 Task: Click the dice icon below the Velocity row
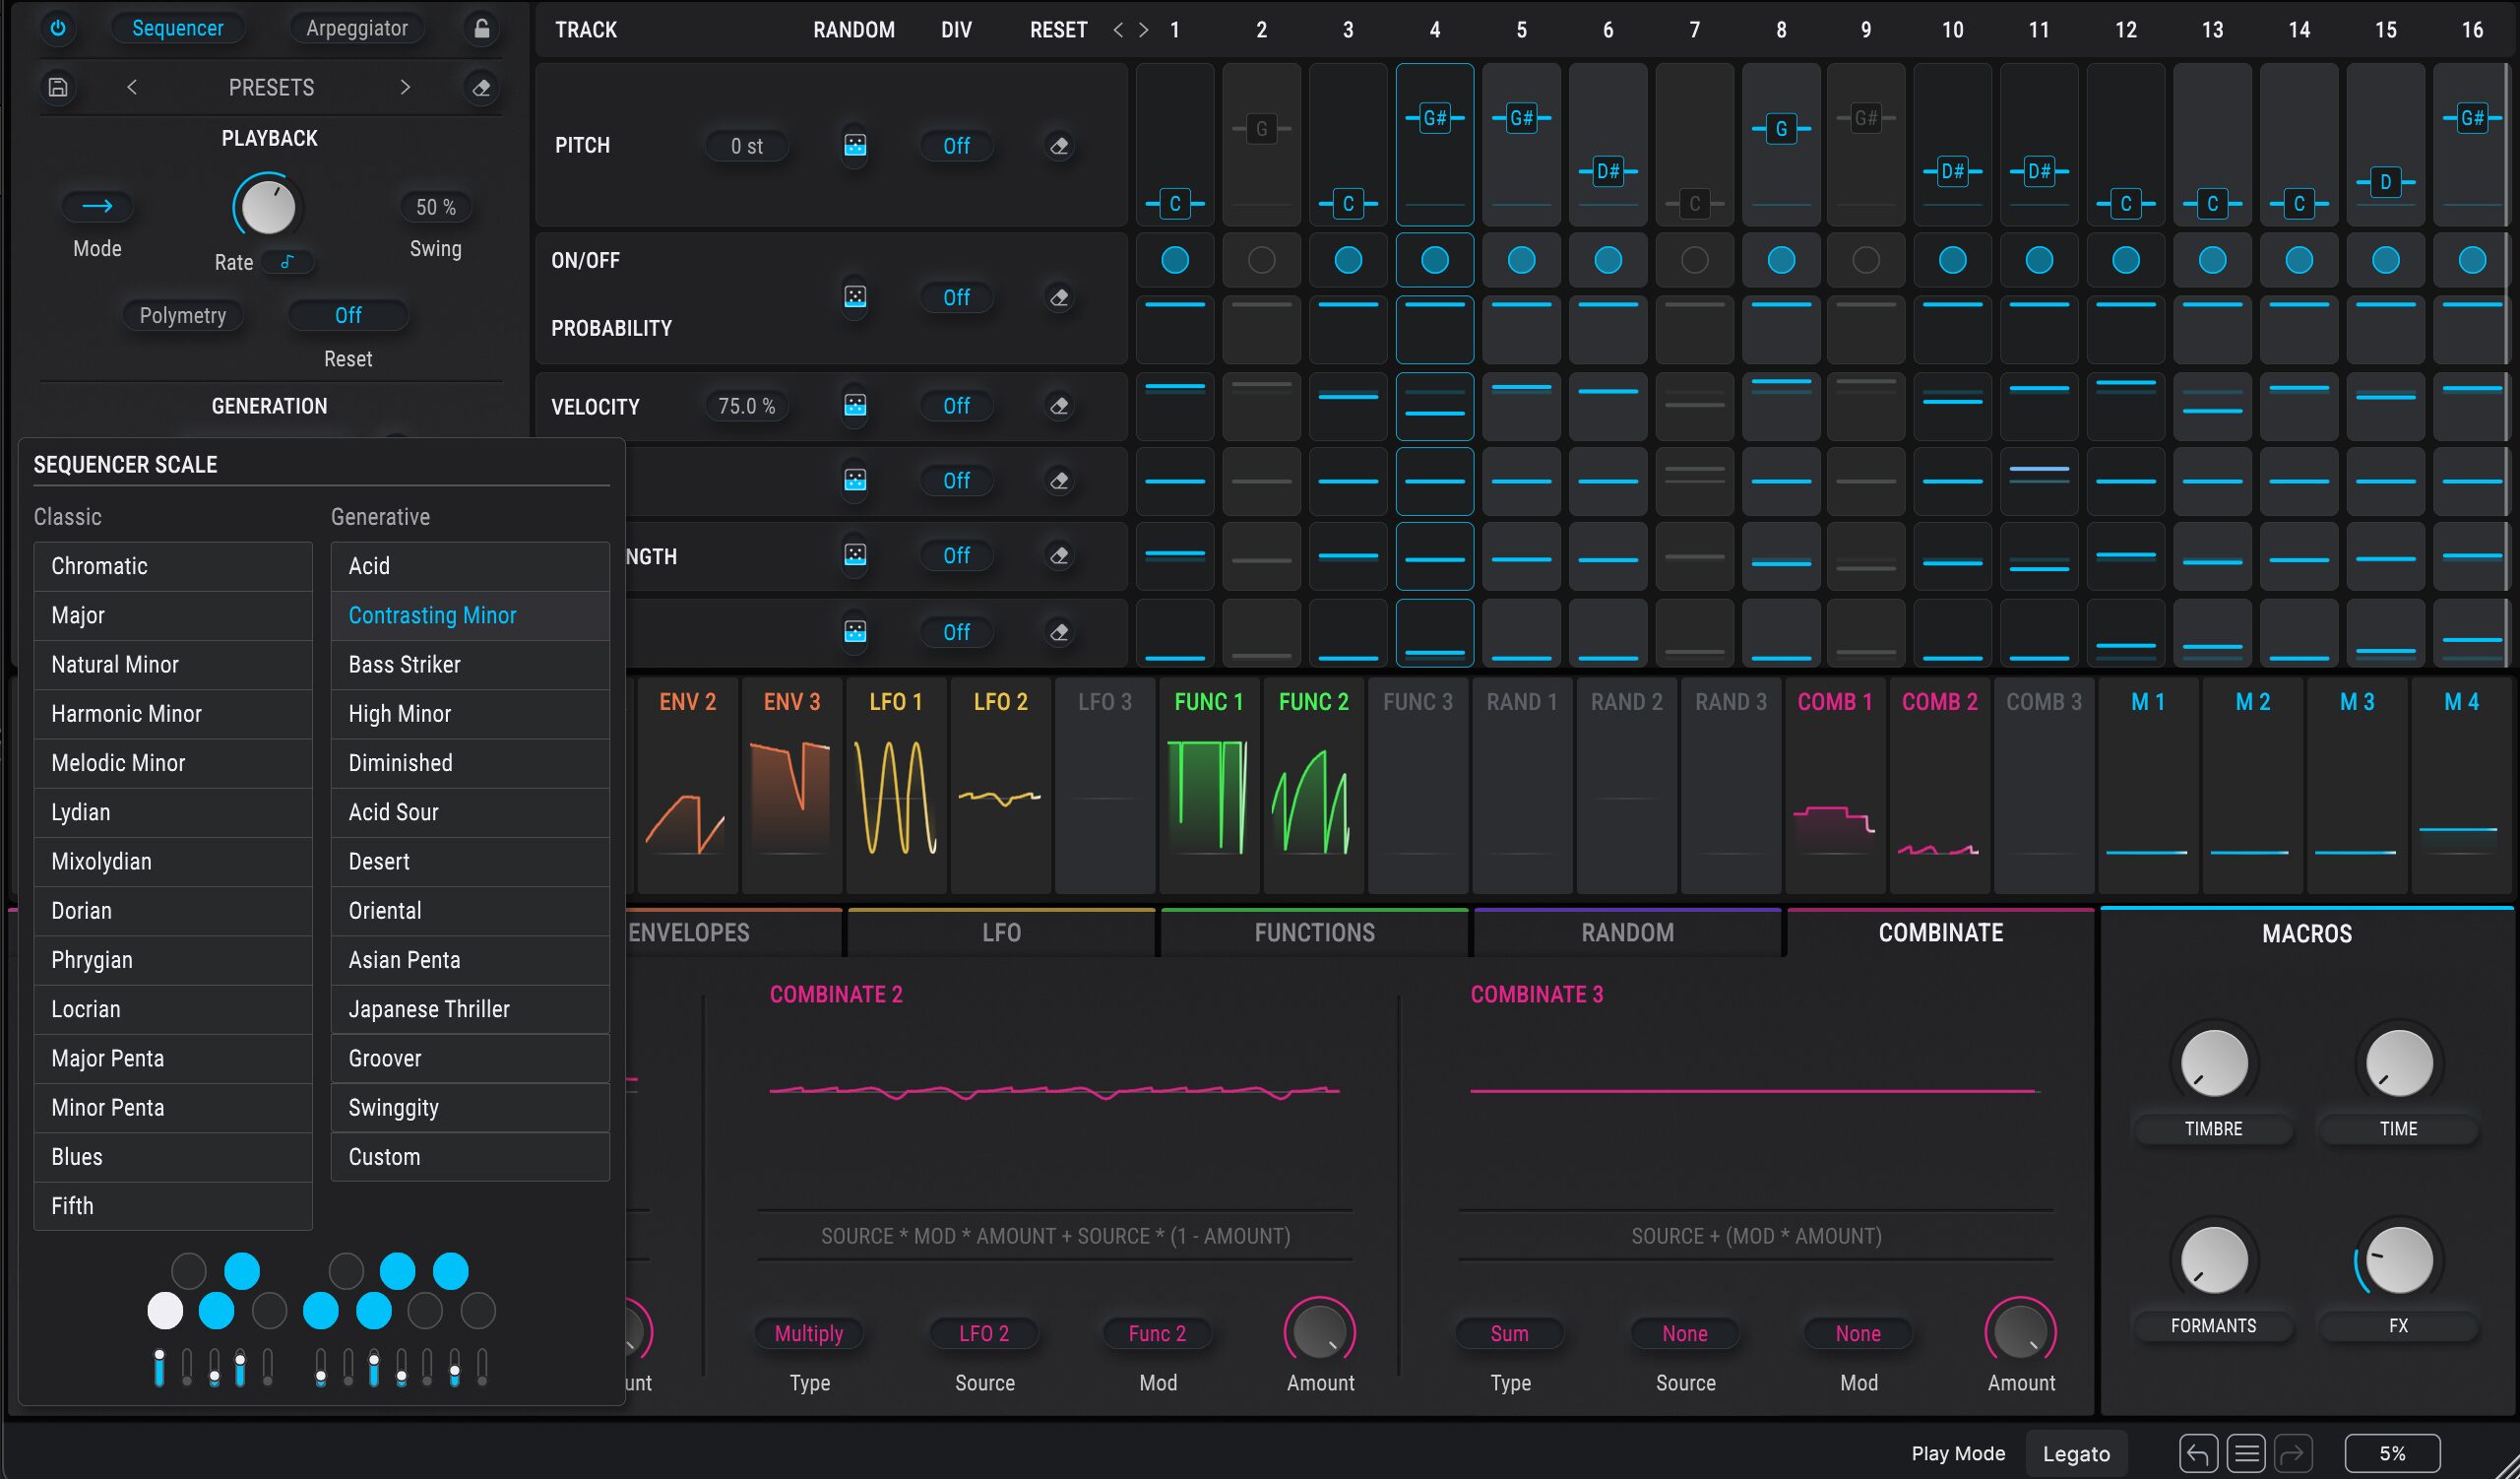(x=855, y=480)
